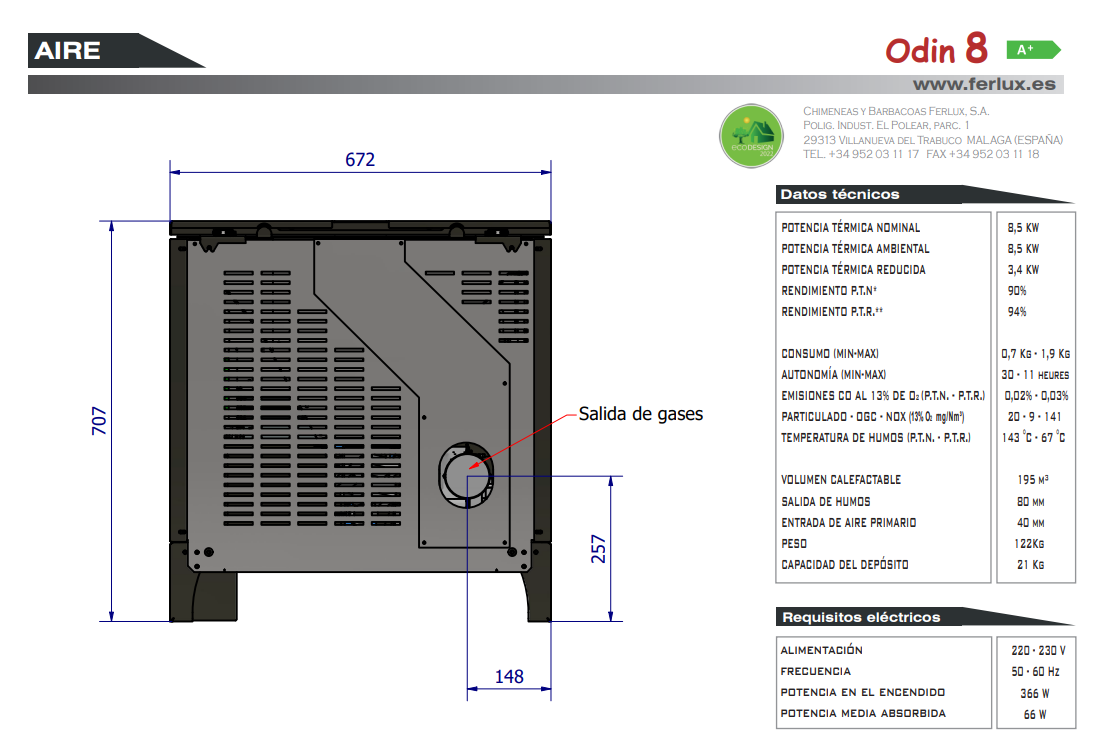Click the AIRE header label

68,50
